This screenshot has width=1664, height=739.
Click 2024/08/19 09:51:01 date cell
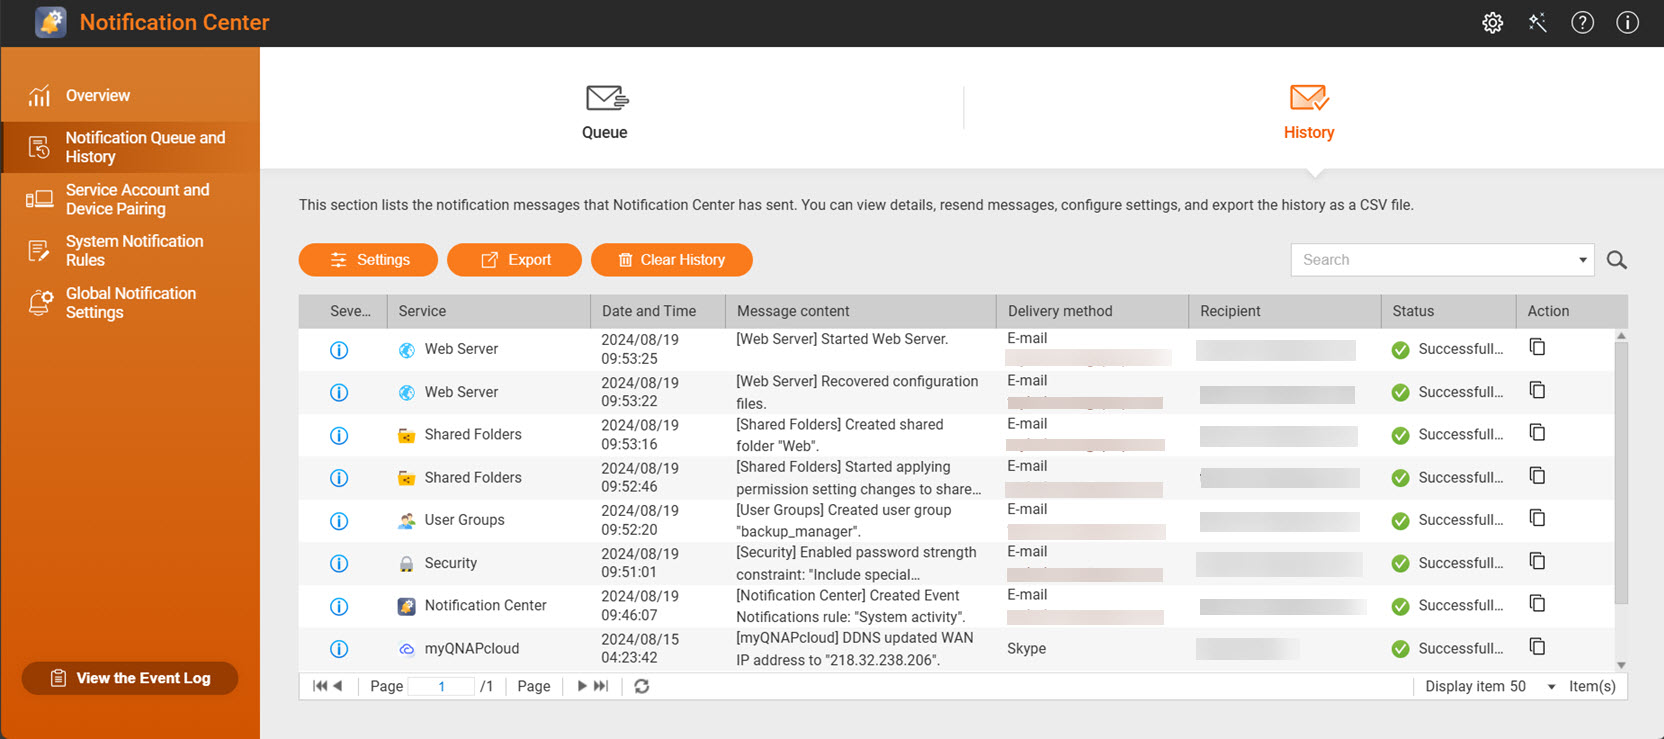(x=640, y=563)
